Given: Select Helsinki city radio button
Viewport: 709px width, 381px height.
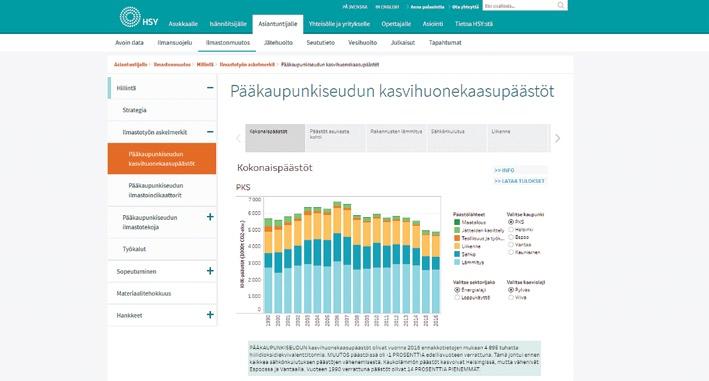Looking at the screenshot, I should click(x=511, y=230).
